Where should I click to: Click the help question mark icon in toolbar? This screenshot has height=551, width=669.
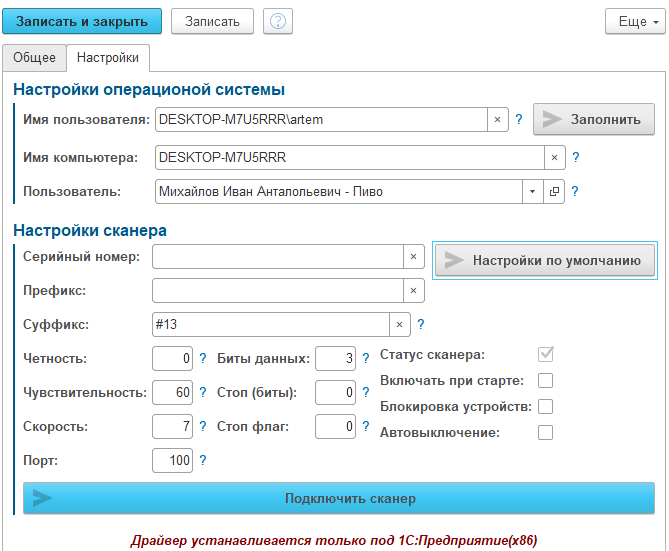pyautogui.click(x=278, y=21)
